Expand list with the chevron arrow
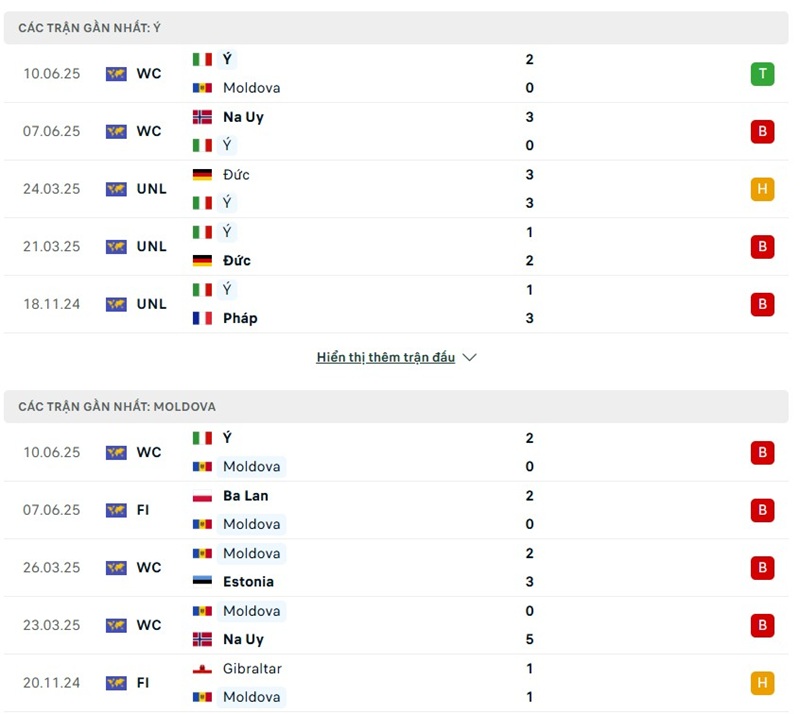The height and width of the screenshot is (714, 800). click(x=470, y=357)
